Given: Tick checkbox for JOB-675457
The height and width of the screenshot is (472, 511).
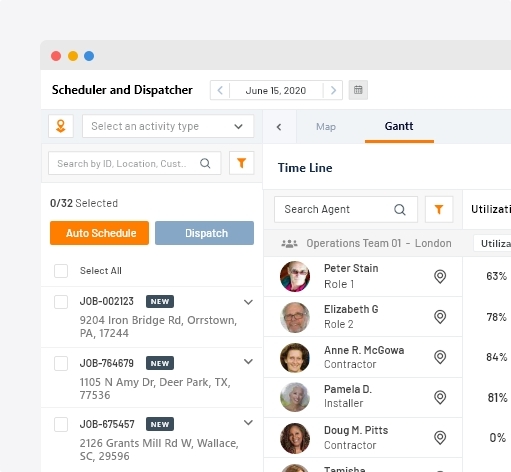Looking at the screenshot, I should [x=61, y=425].
